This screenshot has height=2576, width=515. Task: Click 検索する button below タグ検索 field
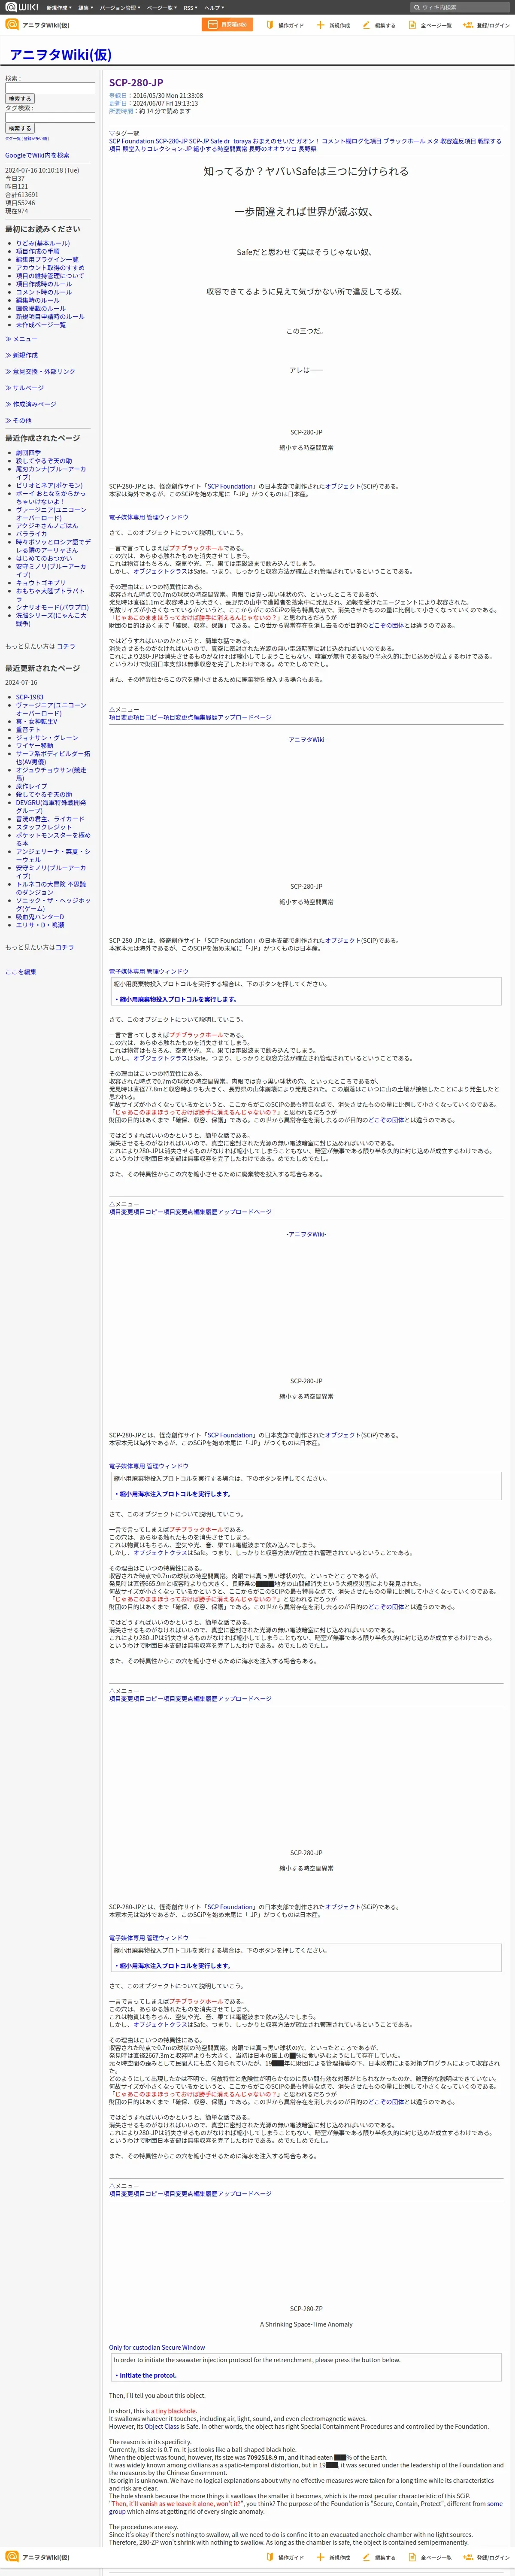pos(20,128)
